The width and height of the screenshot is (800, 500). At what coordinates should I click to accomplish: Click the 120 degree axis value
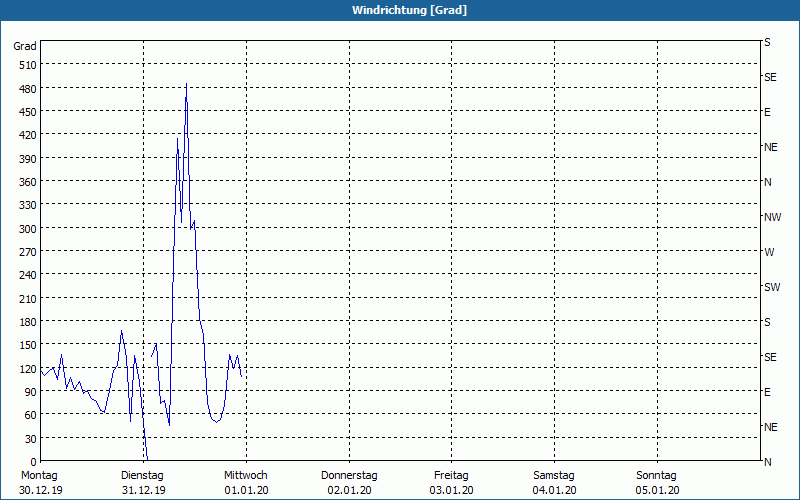click(x=28, y=369)
